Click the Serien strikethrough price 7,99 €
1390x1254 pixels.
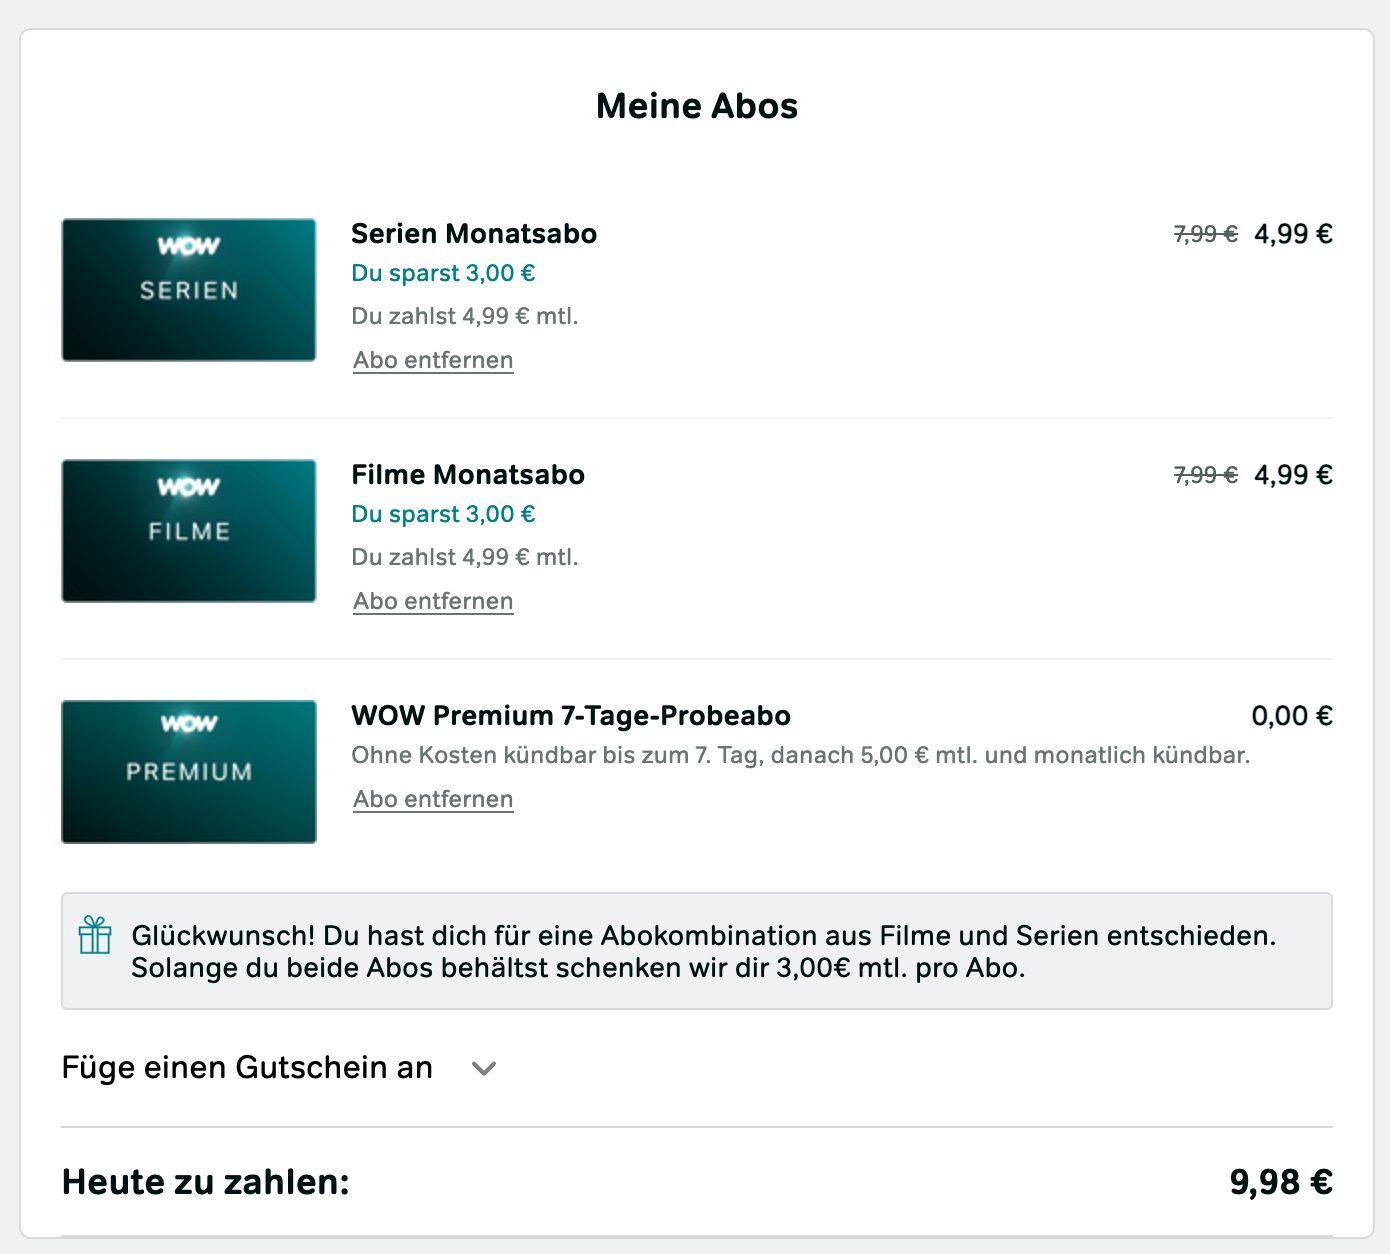[x=1205, y=234]
